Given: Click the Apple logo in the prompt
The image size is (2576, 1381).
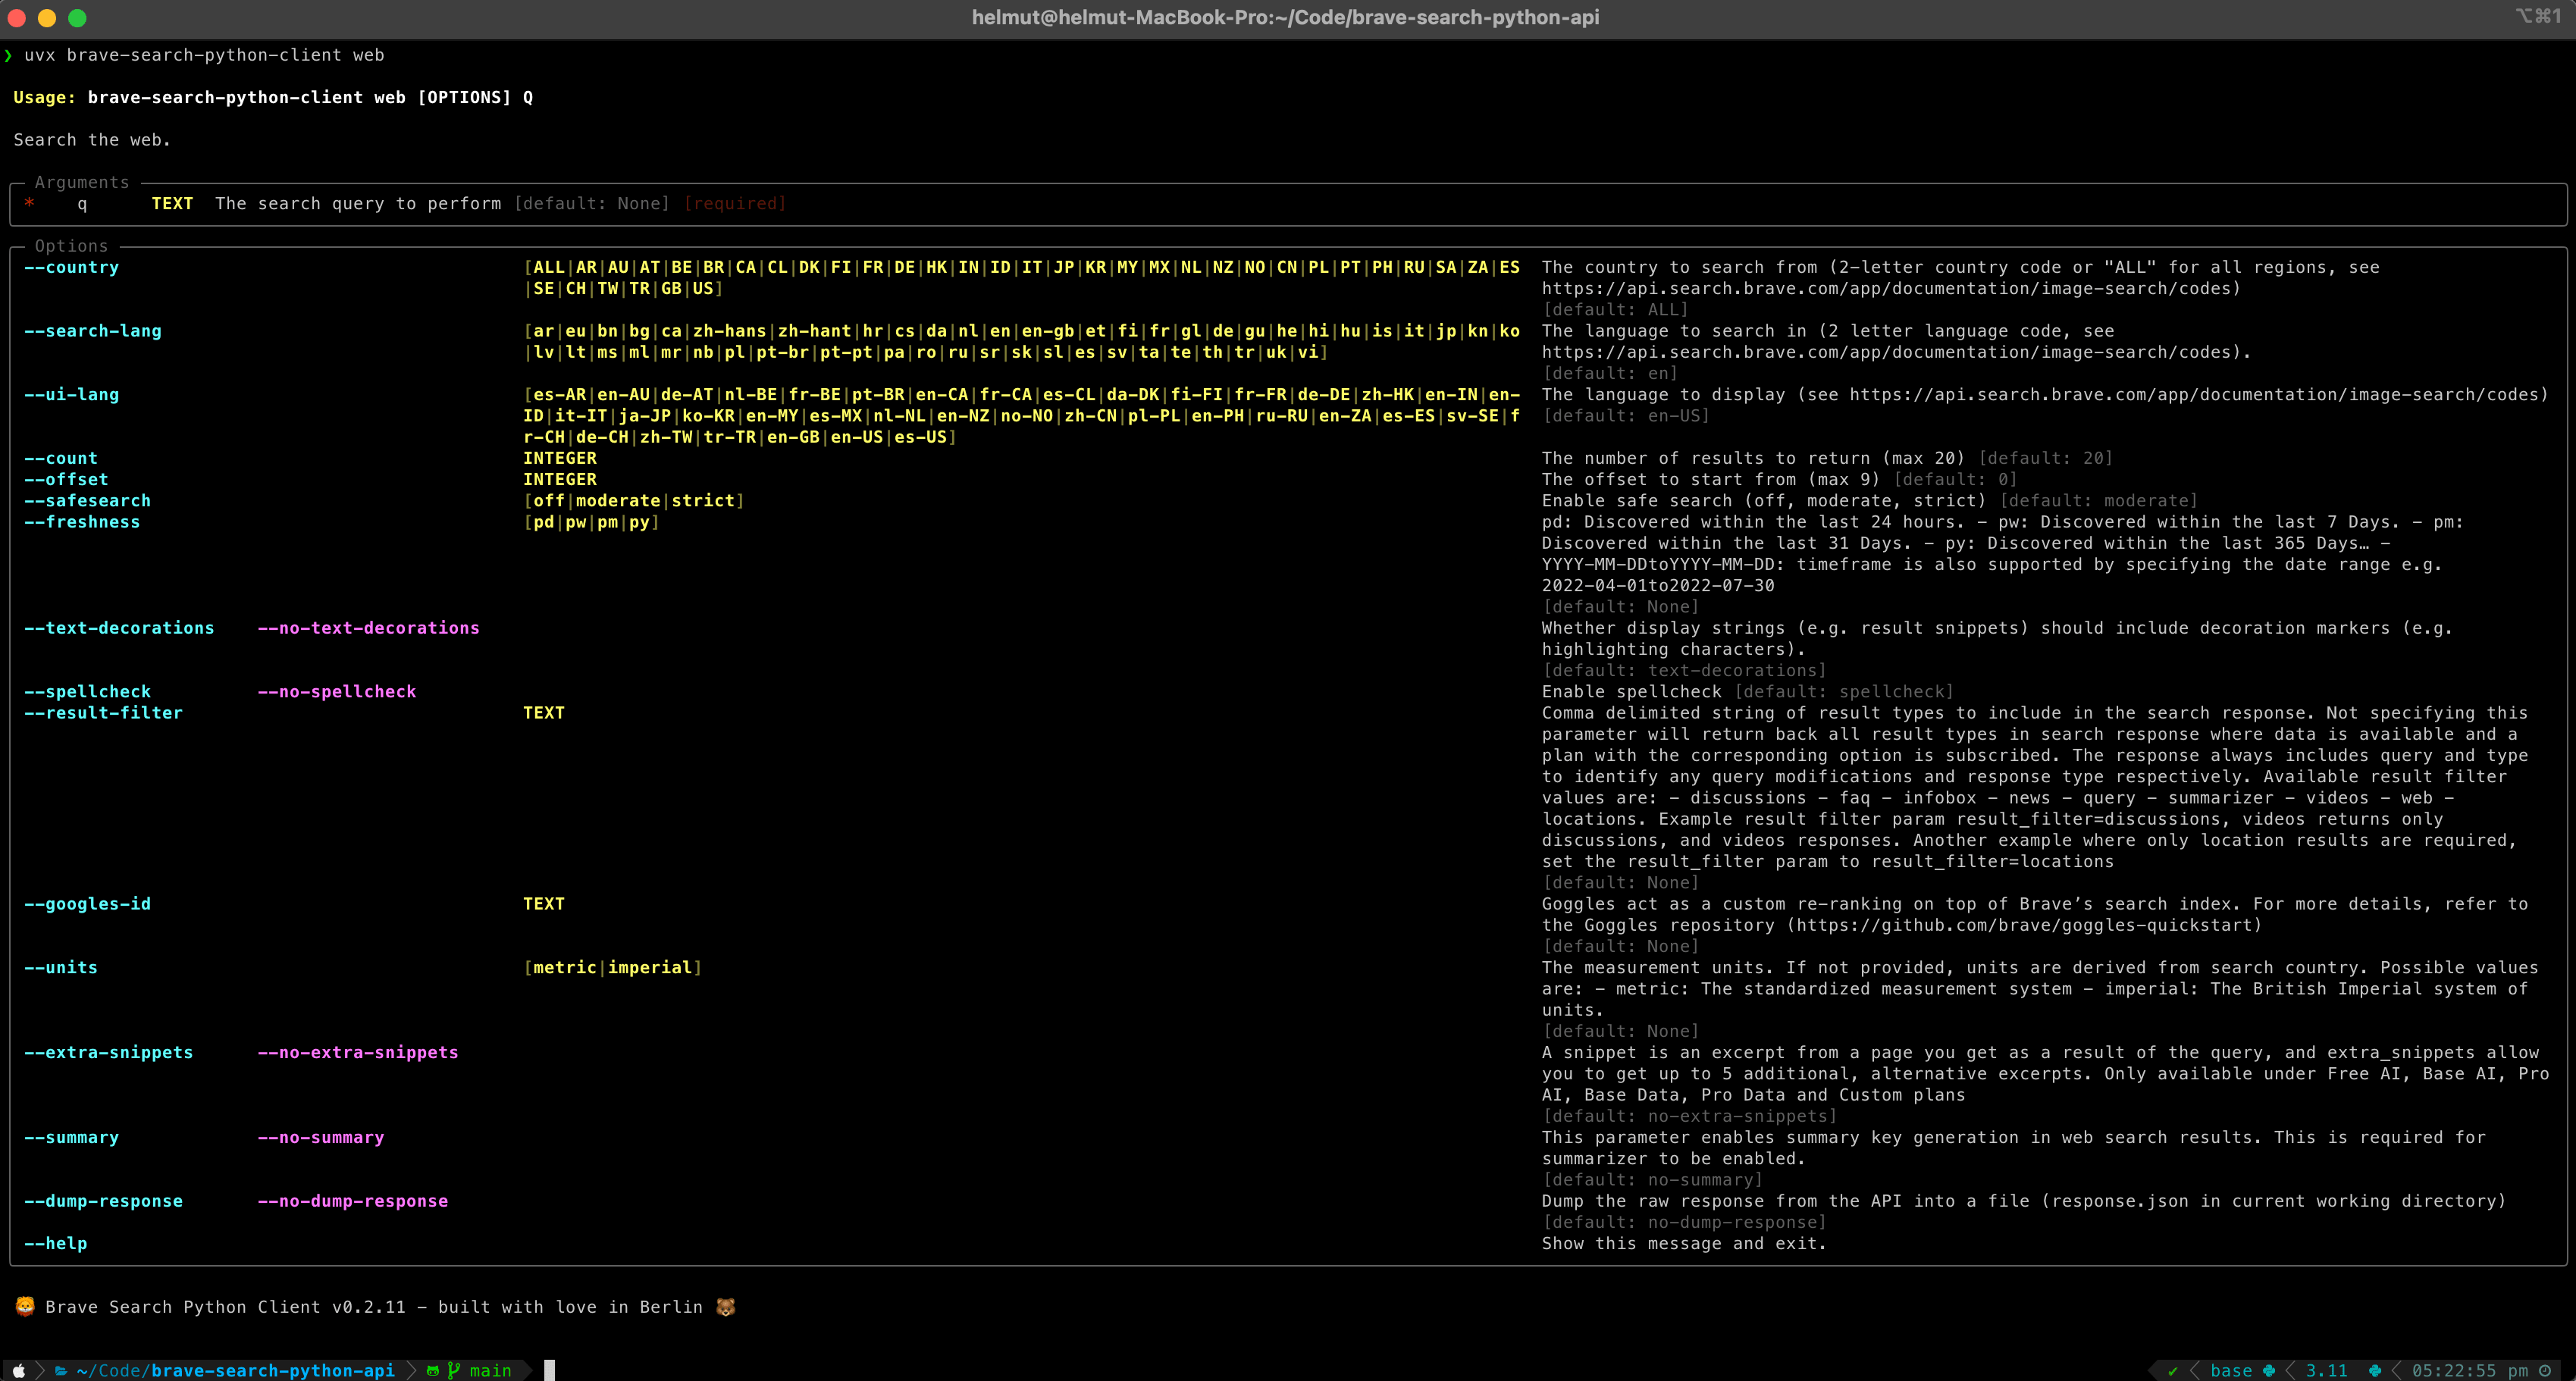Looking at the screenshot, I should pyautogui.click(x=18, y=1370).
